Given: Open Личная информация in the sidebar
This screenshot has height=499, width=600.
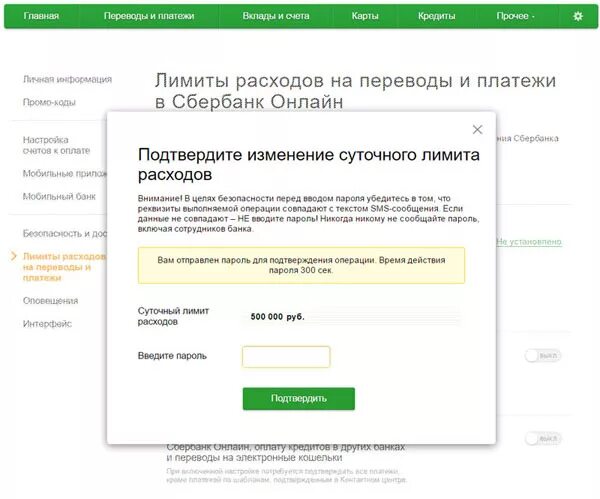Looking at the screenshot, I should [67, 79].
